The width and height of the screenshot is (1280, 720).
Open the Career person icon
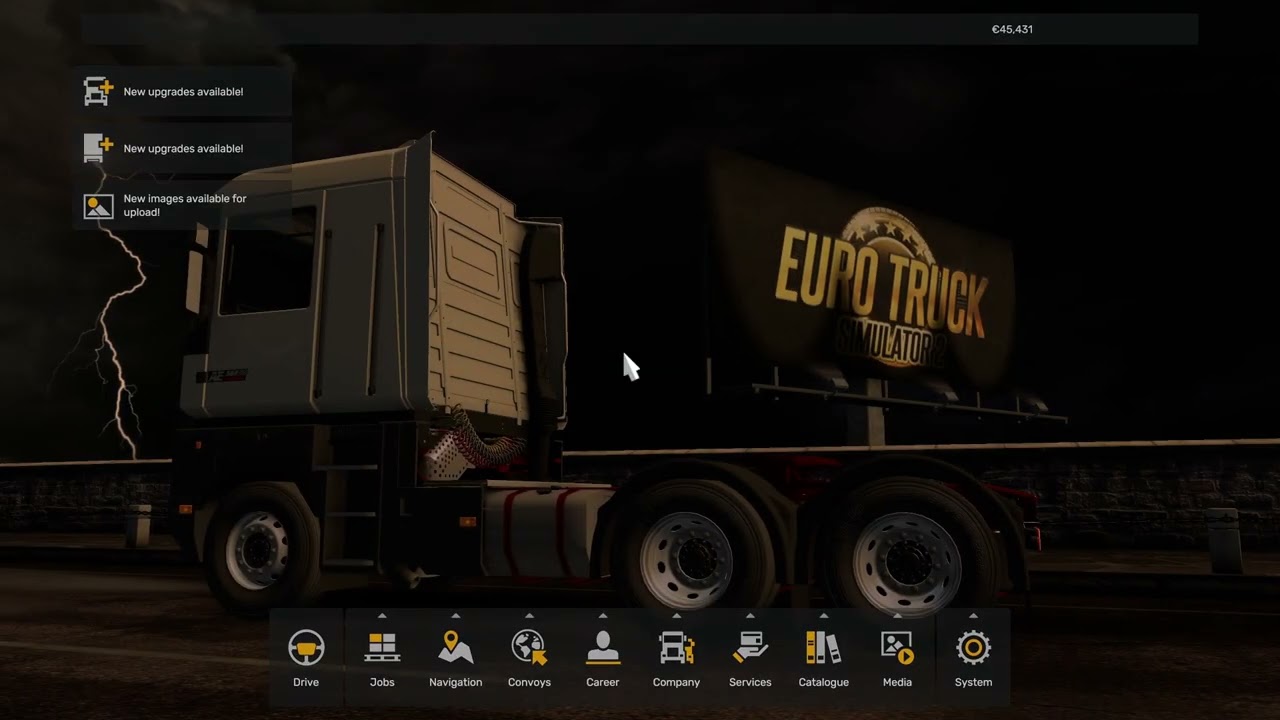point(603,648)
